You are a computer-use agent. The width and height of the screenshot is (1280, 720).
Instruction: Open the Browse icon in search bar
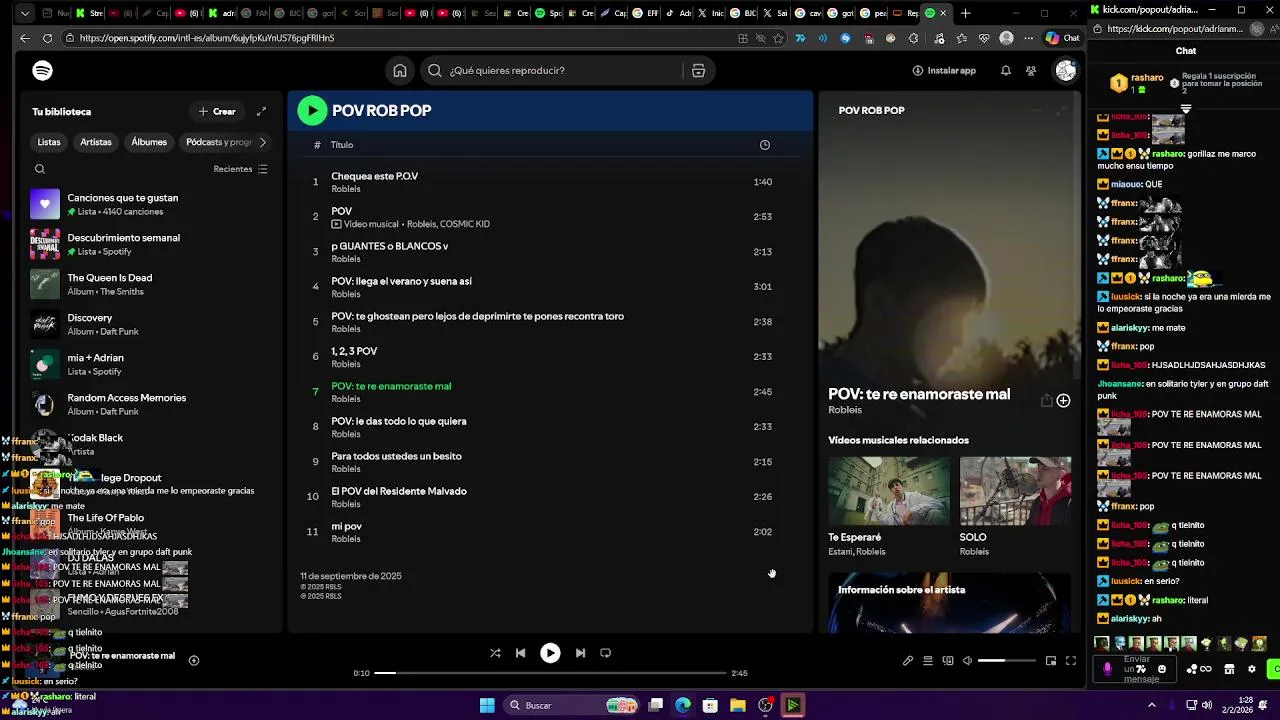[698, 71]
